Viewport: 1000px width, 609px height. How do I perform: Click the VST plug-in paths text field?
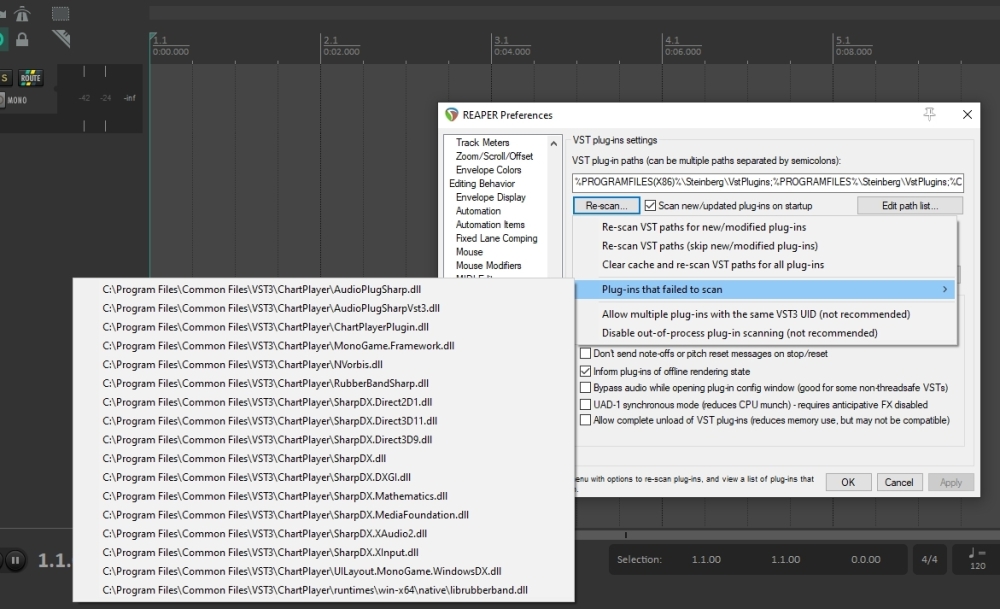pos(770,183)
